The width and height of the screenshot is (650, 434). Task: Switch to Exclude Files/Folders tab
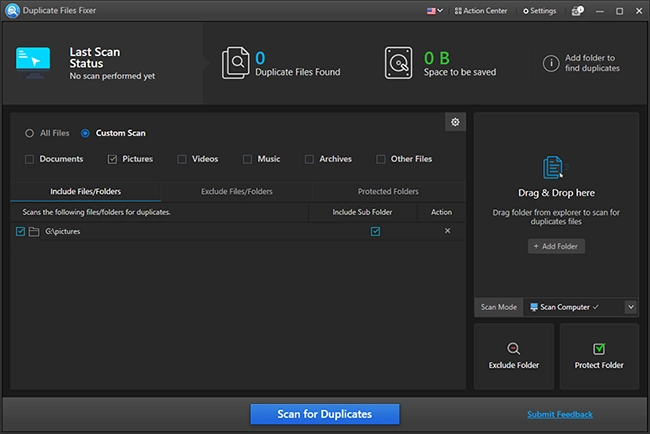point(237,192)
